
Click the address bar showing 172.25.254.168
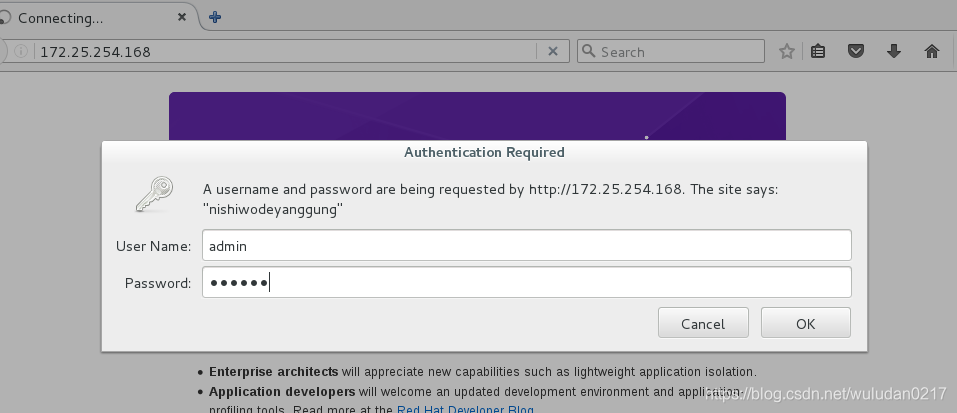click(x=285, y=52)
